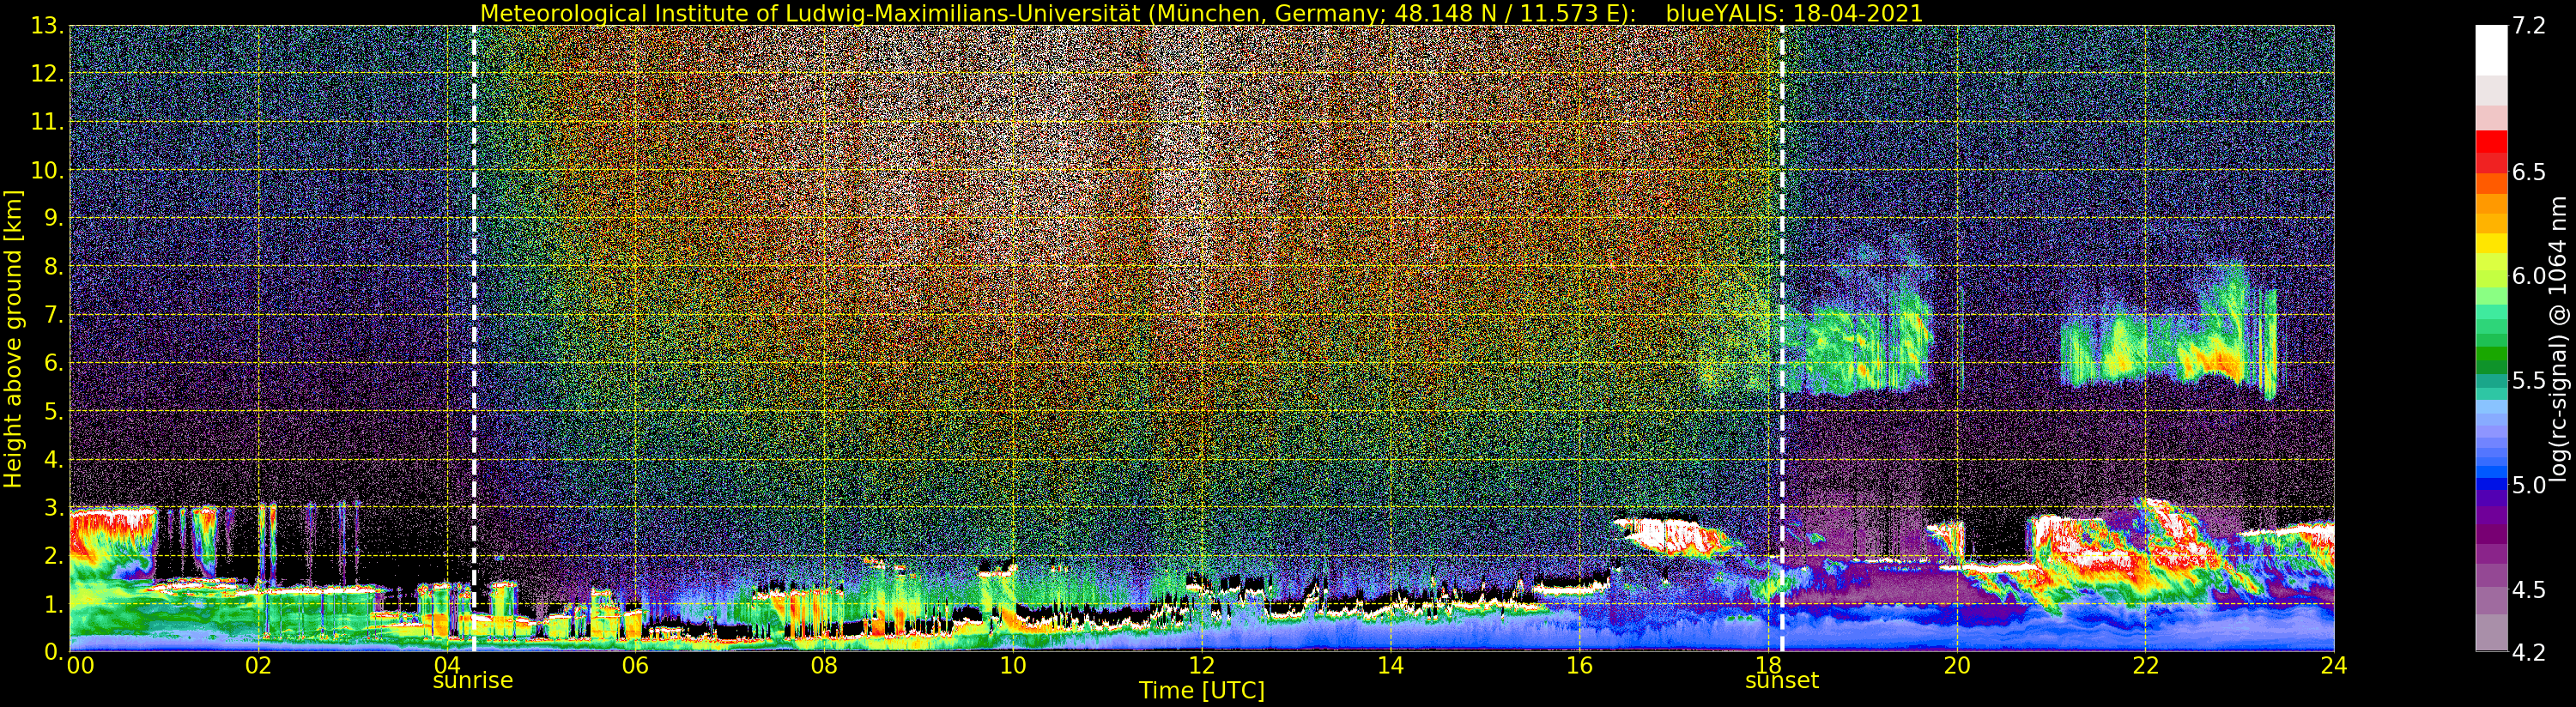Click the y-axis tick label '0.'
Screen dimensions: 2576x707
click(x=54, y=651)
